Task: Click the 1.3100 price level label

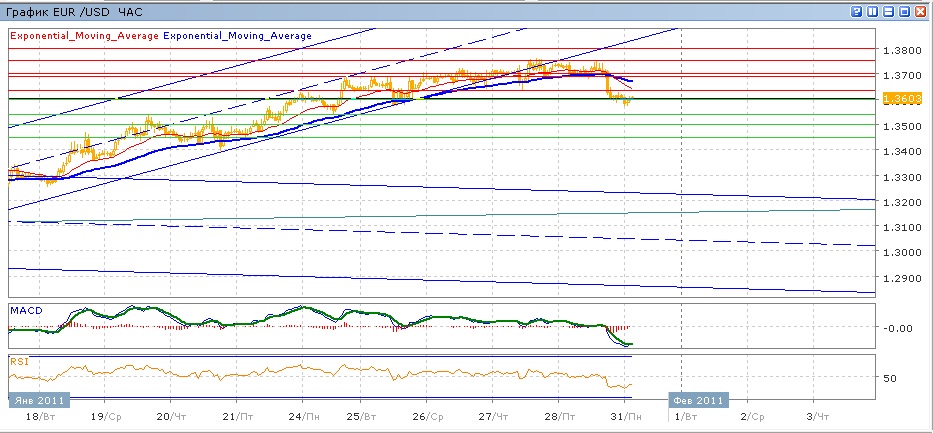Action: pos(902,227)
